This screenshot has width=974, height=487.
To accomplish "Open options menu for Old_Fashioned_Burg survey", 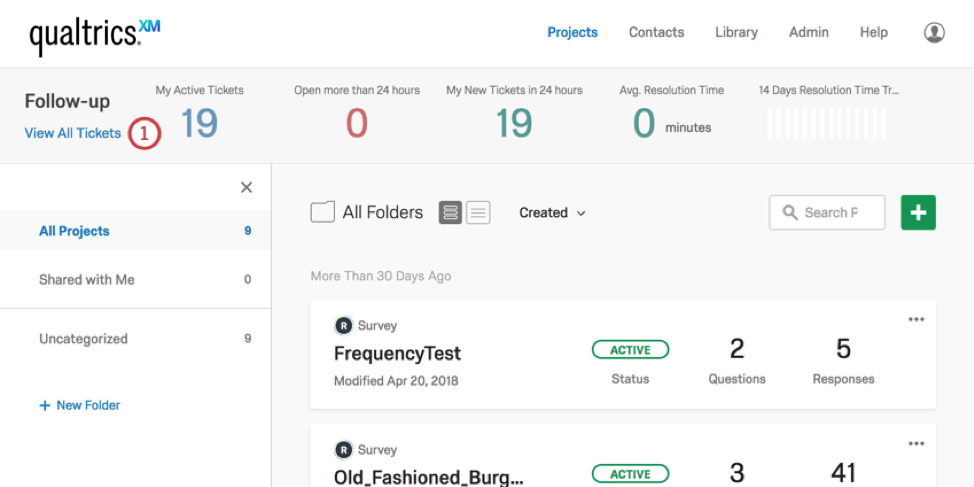I will [916, 444].
